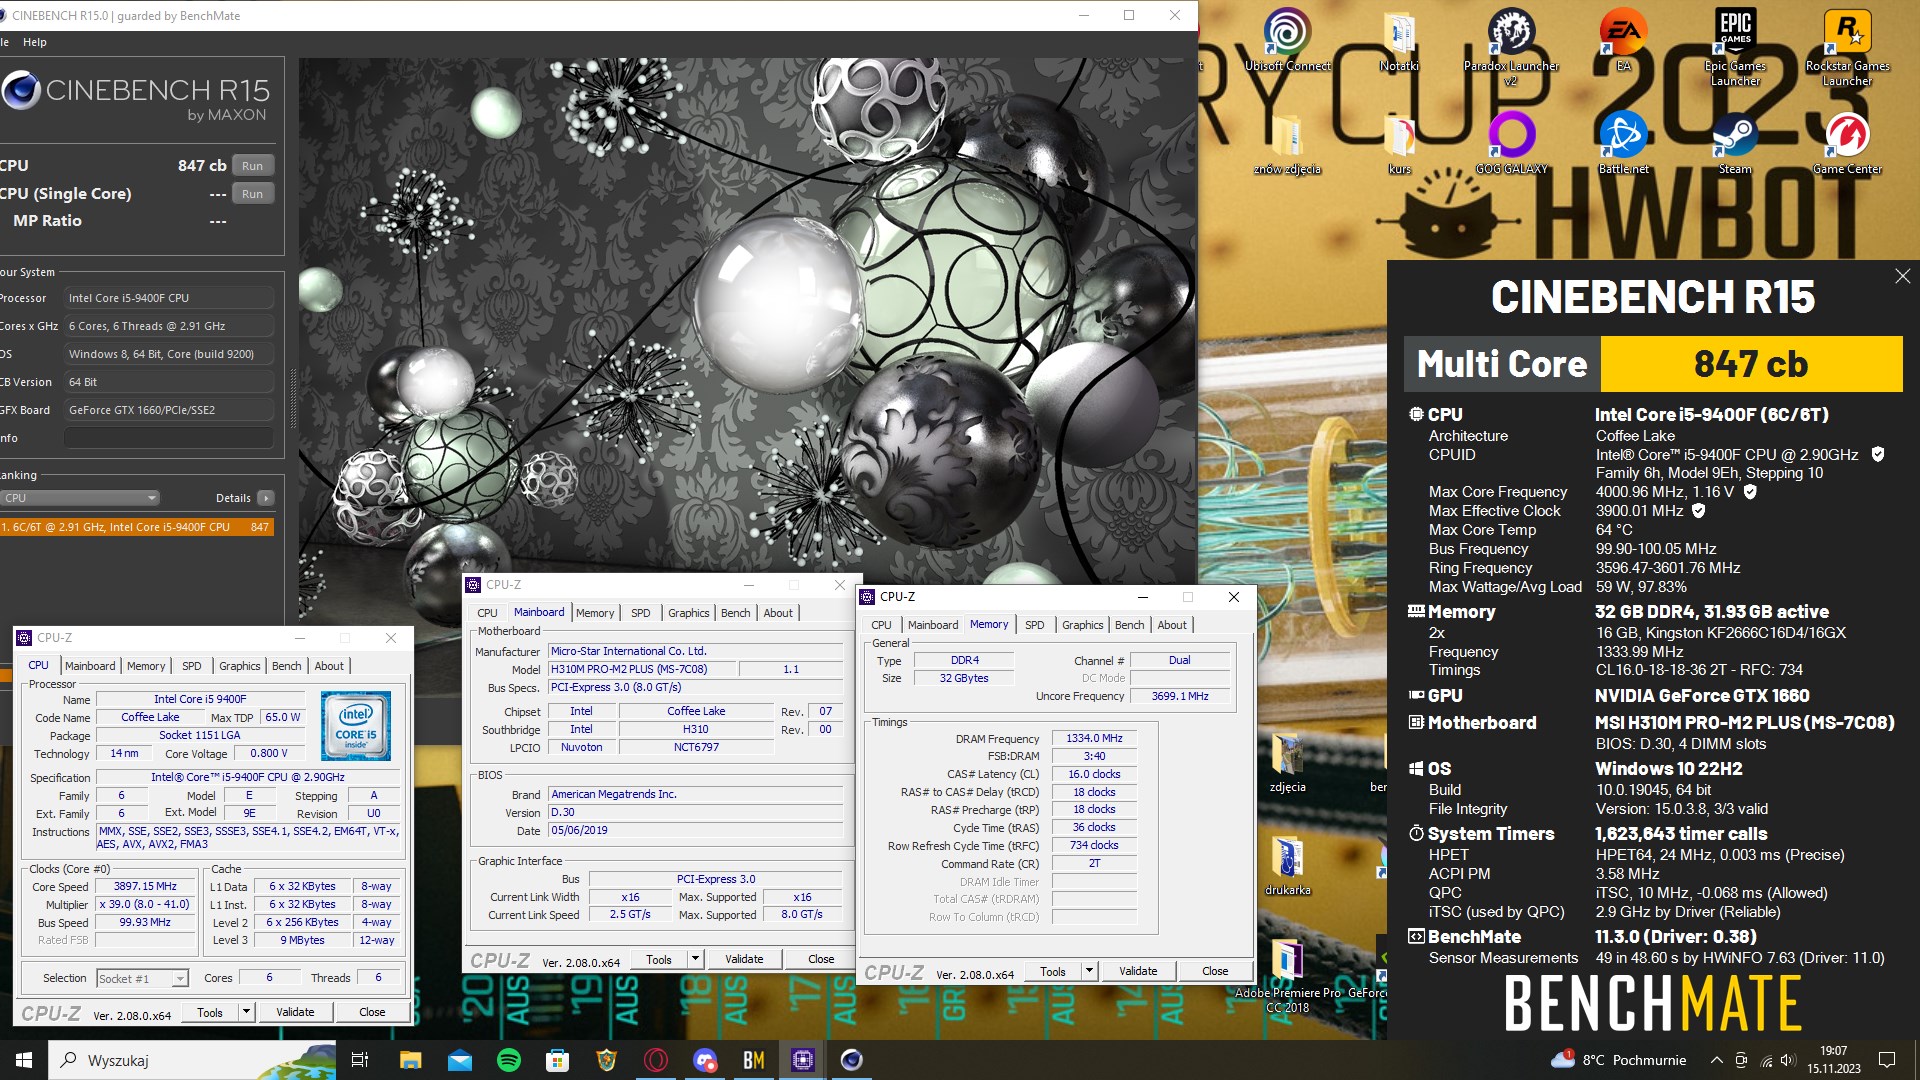Select the orange 6C/6T ranking entry
The height and width of the screenshot is (1080, 1920).
pyautogui.click(x=137, y=527)
